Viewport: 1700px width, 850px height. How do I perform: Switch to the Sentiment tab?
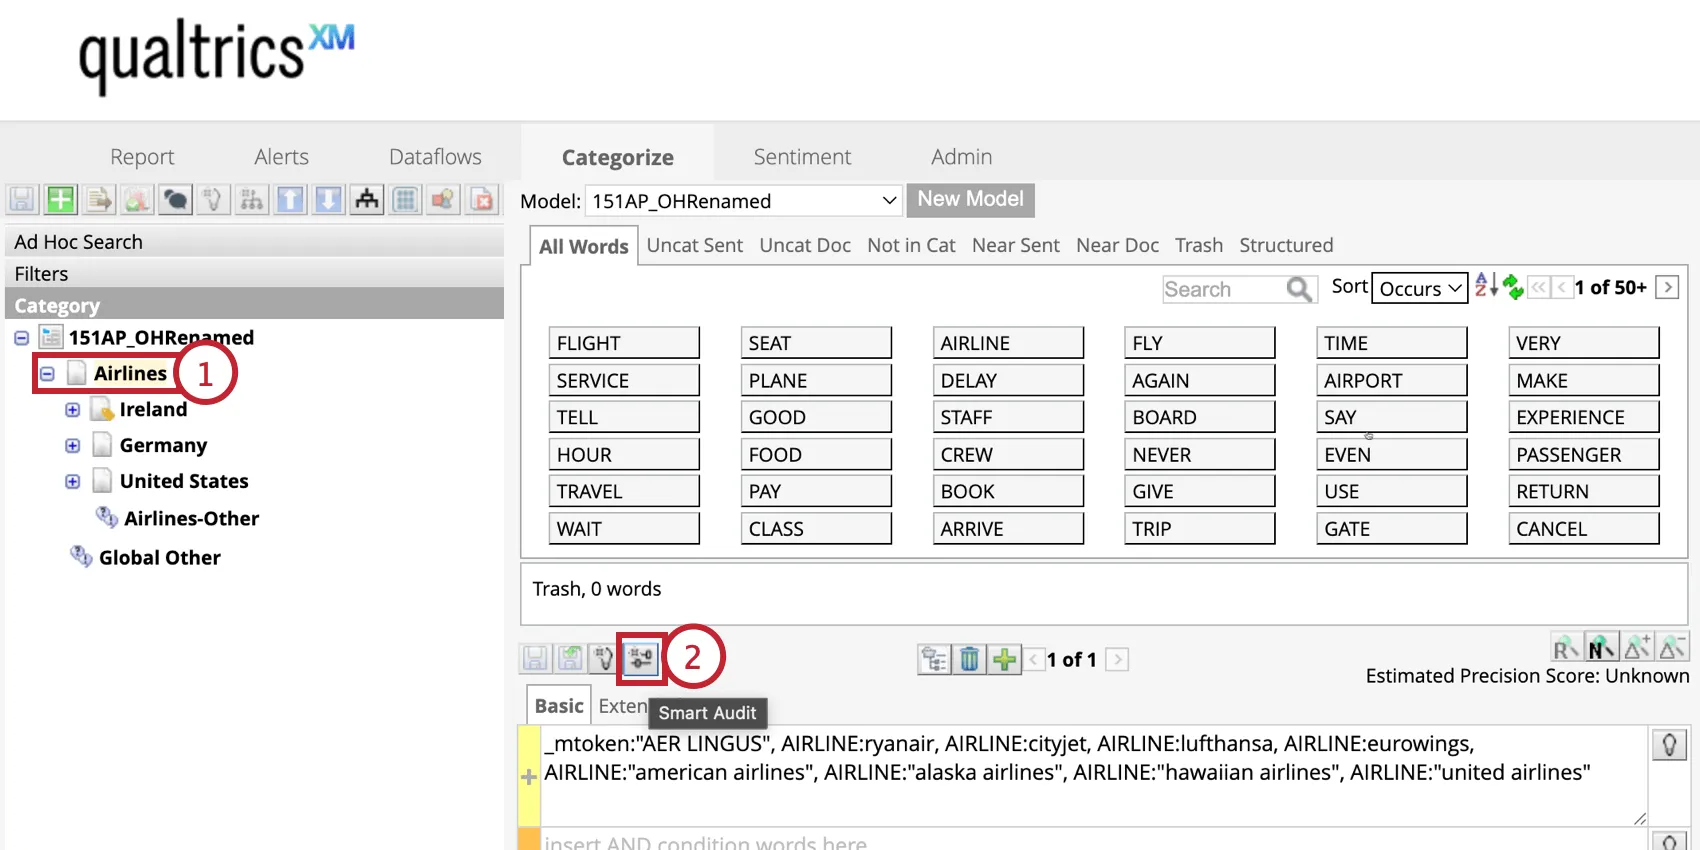pos(802,157)
